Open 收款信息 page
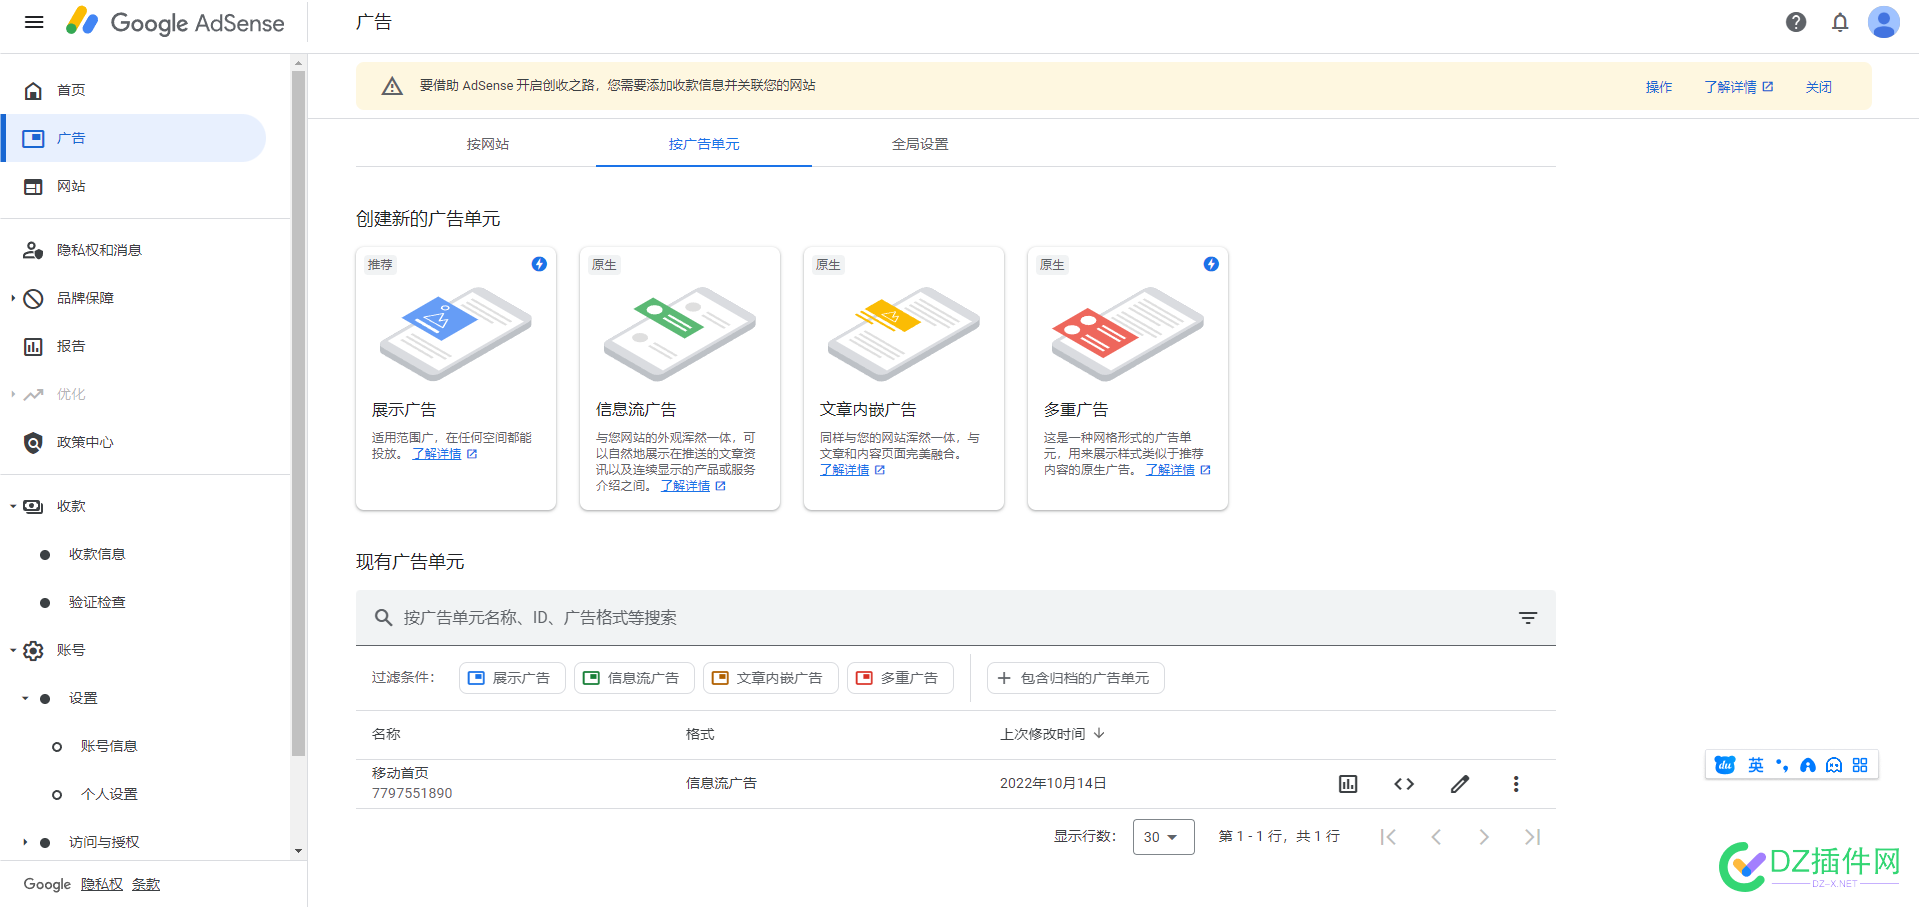1919x907 pixels. pos(97,554)
